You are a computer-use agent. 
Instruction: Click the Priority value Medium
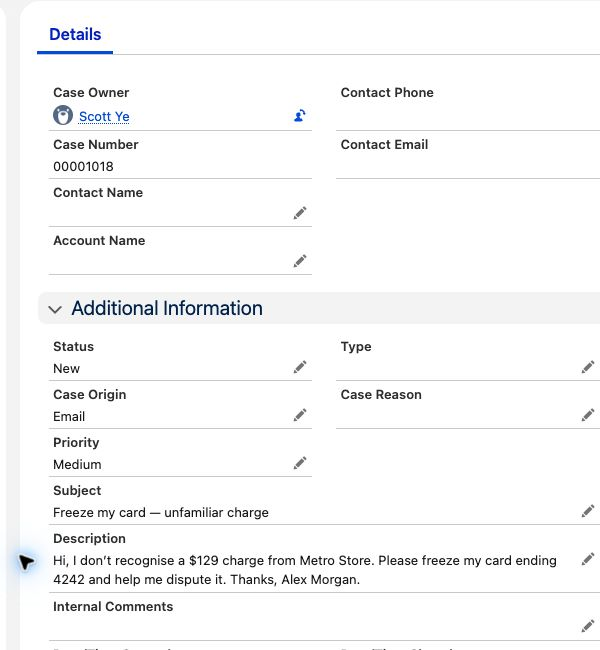(x=77, y=465)
